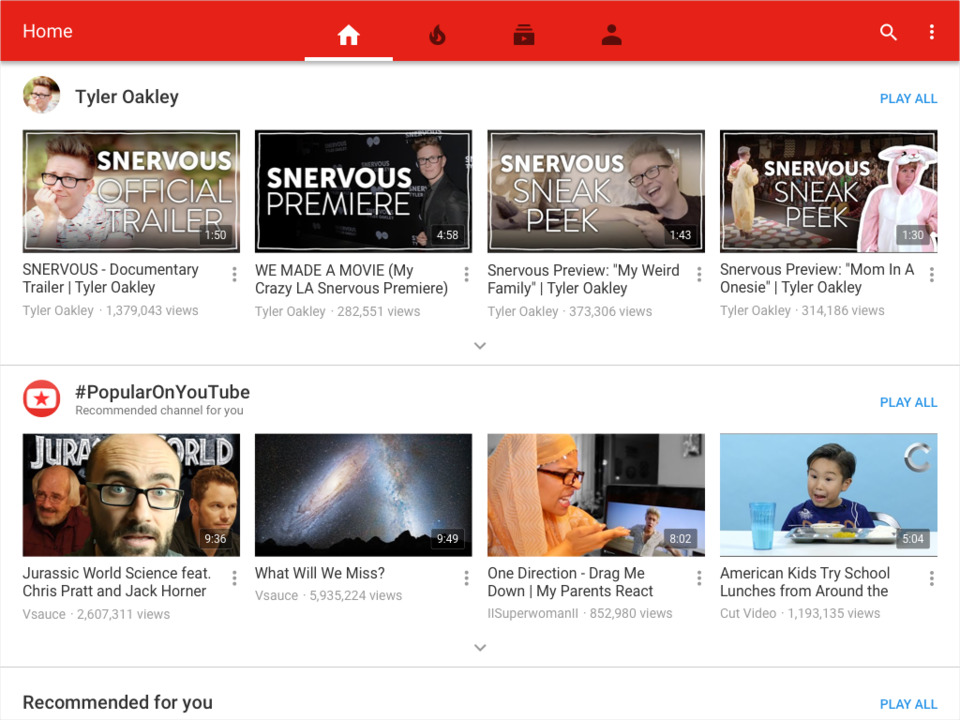Play all Tyler Oakley videos
This screenshot has height=720, width=960.
click(908, 99)
